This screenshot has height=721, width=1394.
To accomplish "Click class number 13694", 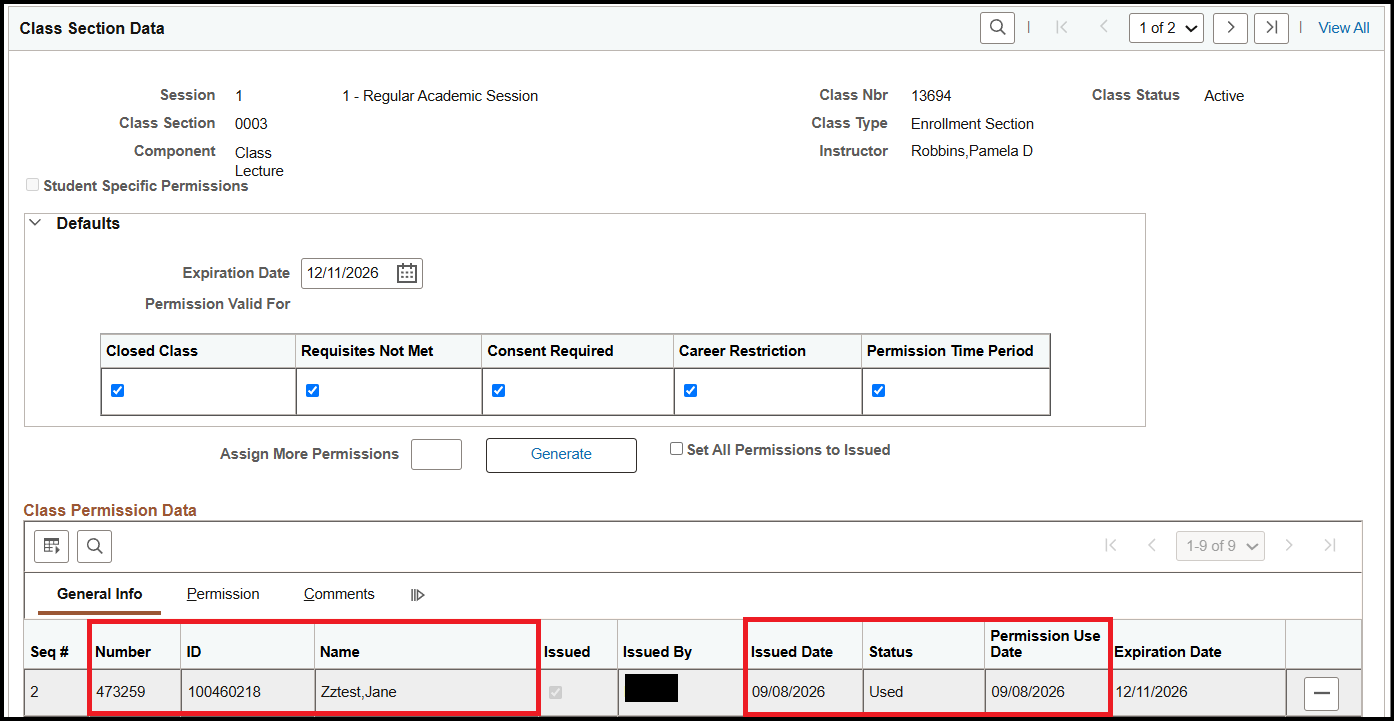I will click(x=931, y=96).
